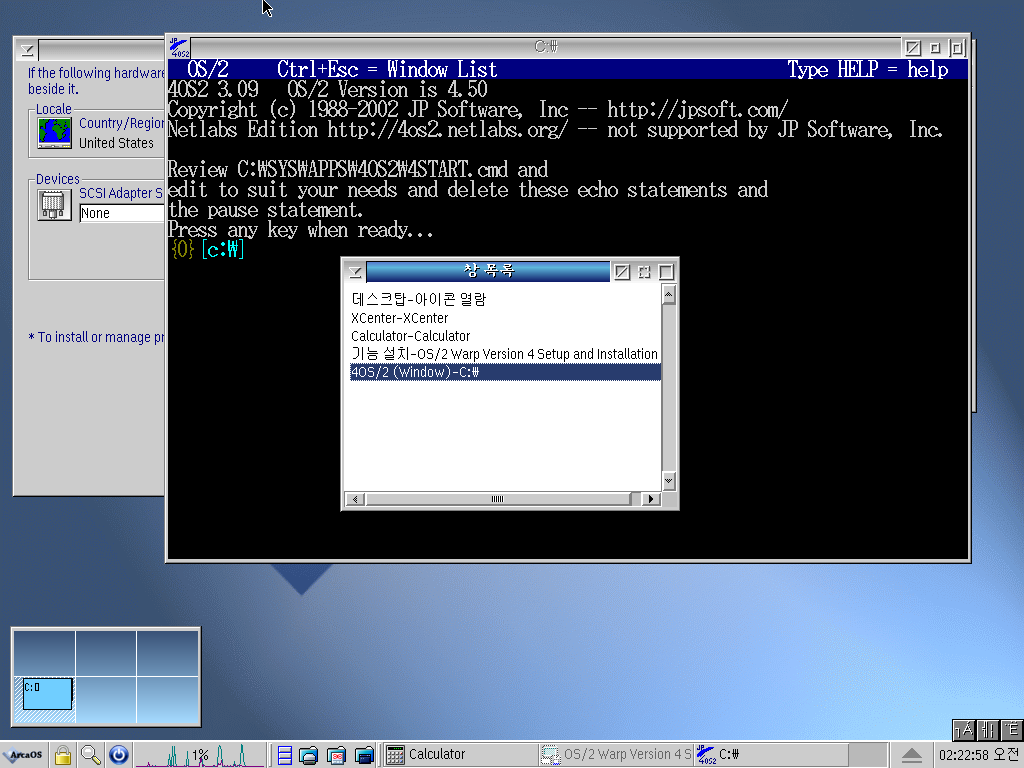Image resolution: width=1024 pixels, height=768 pixels.
Task: Toggle the 'E' input mode indicator
Action: tap(1011, 730)
